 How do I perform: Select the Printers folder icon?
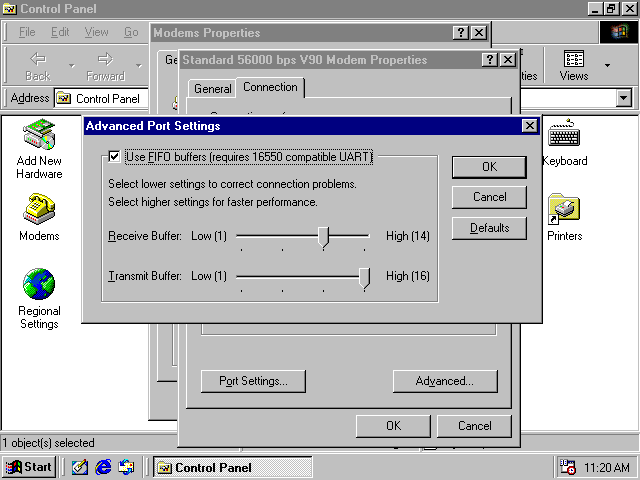[564, 209]
